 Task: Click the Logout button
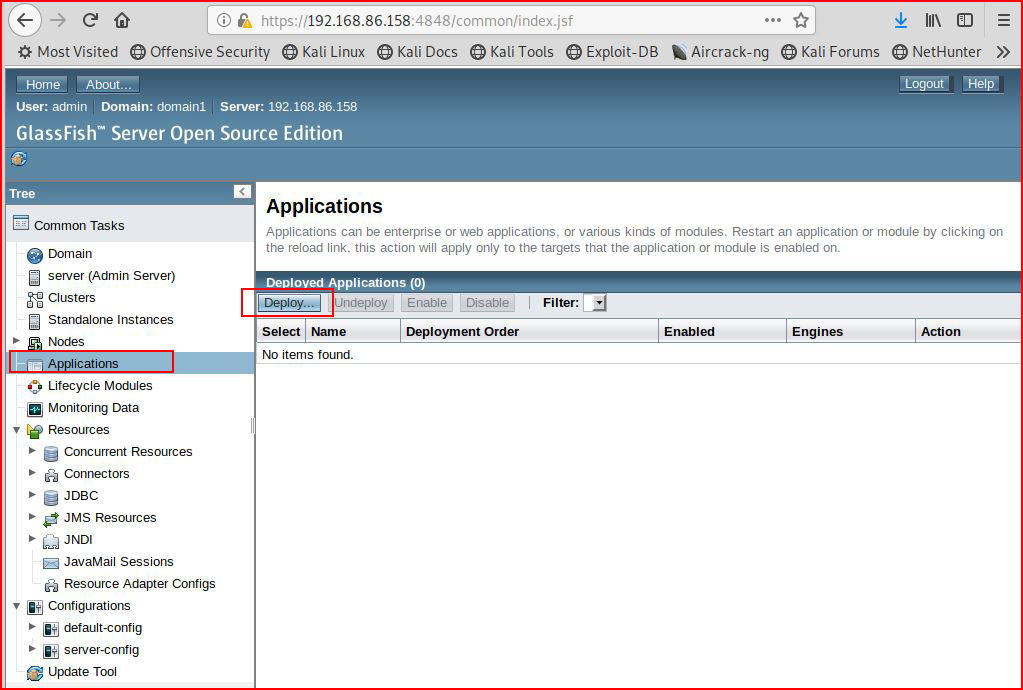pos(924,83)
